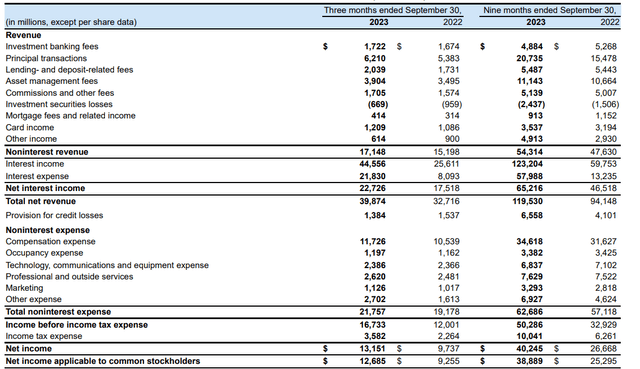Click the value 16,733 in Income before tax
Image resolution: width=640 pixels, height=369 pixels.
click(373, 325)
